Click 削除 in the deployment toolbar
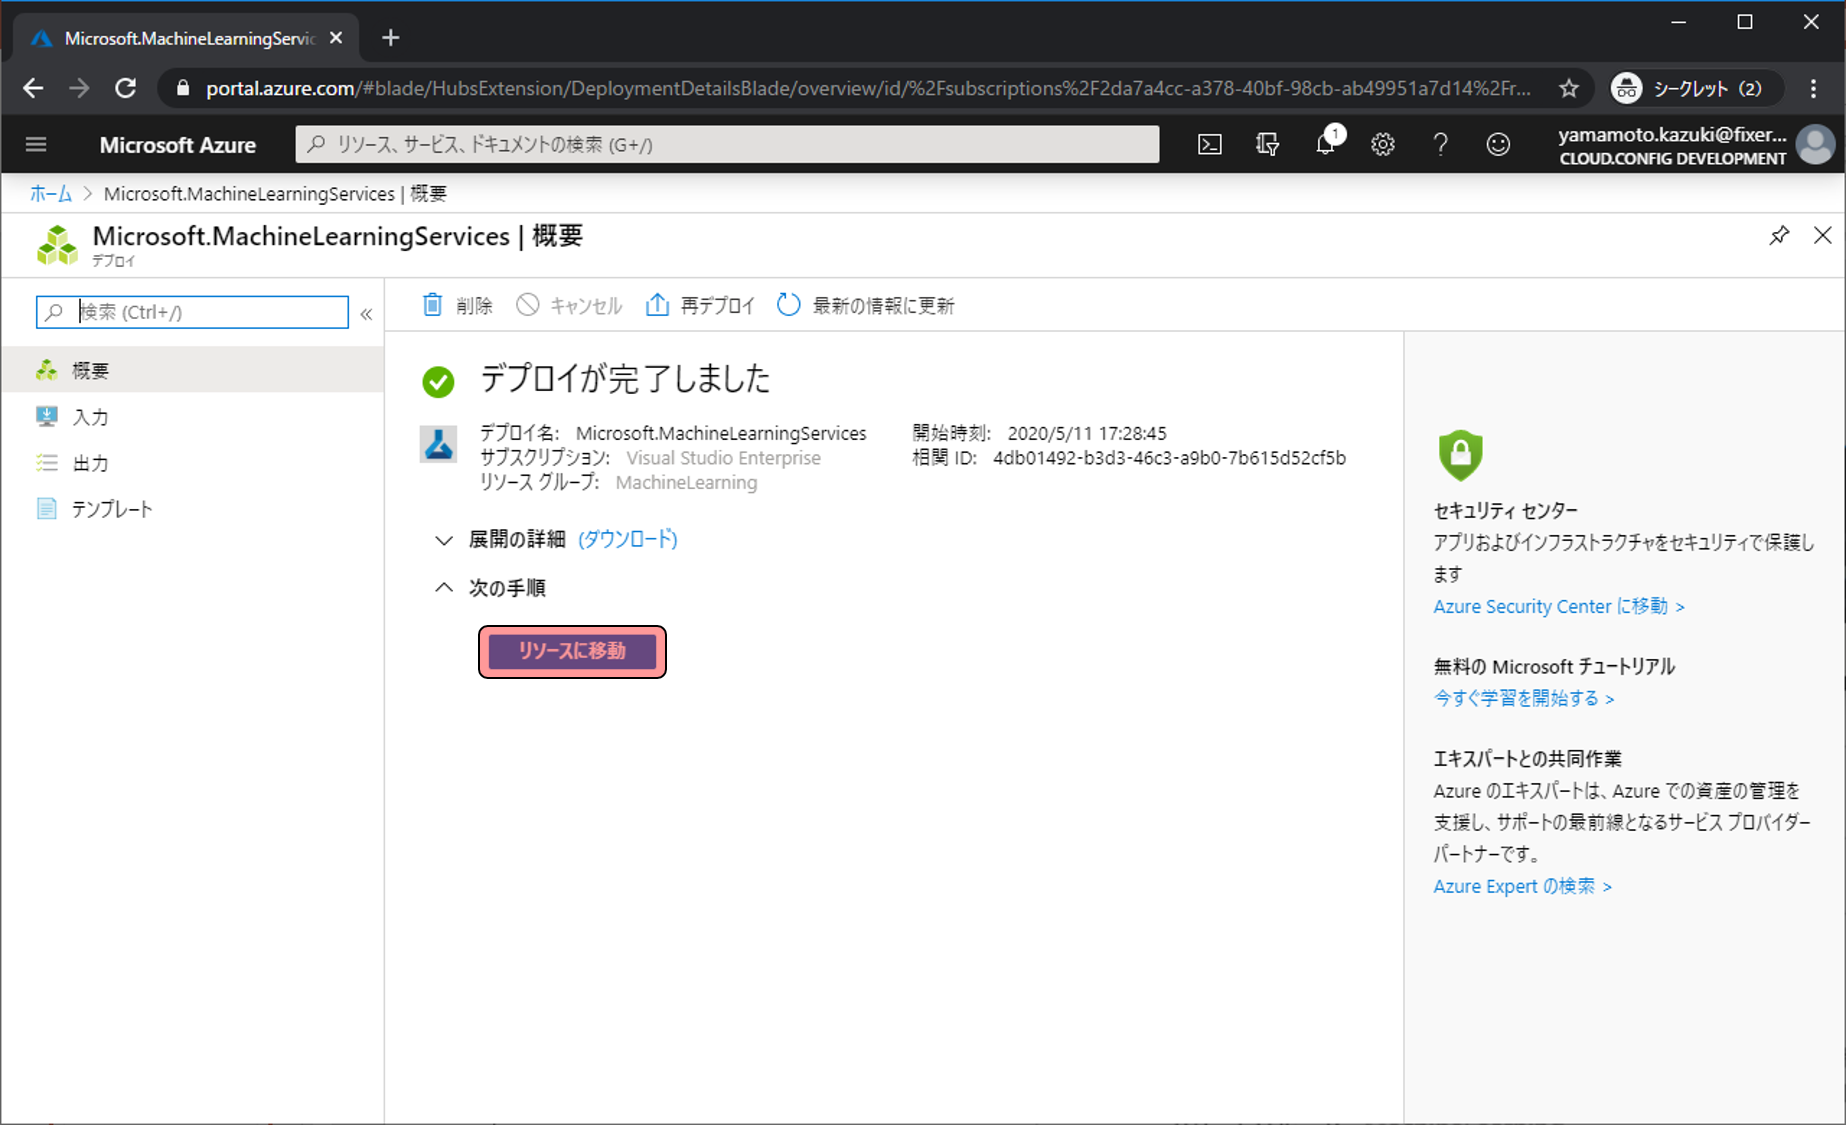 [457, 306]
